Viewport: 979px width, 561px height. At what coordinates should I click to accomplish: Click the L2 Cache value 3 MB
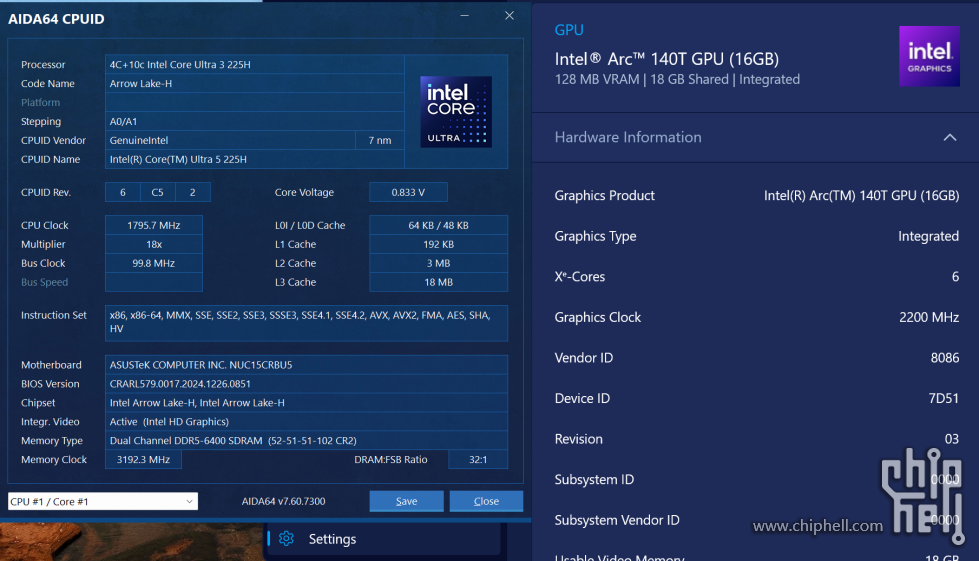[438, 263]
